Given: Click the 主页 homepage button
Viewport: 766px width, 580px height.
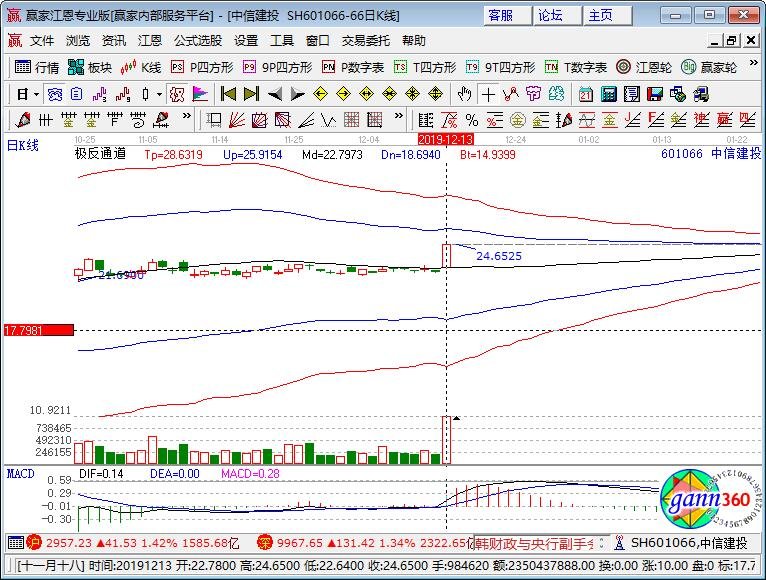Looking at the screenshot, I should pyautogui.click(x=608, y=15).
